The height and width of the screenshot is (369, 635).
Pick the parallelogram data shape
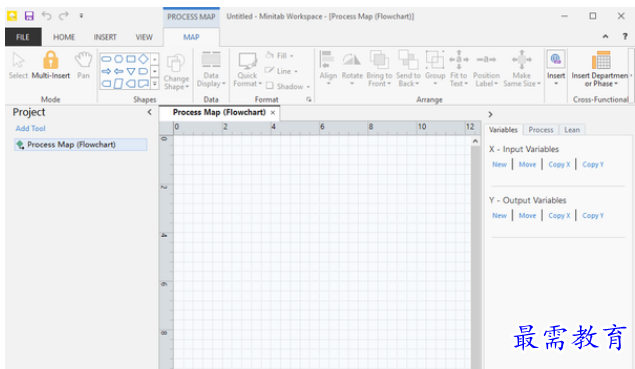point(119,84)
